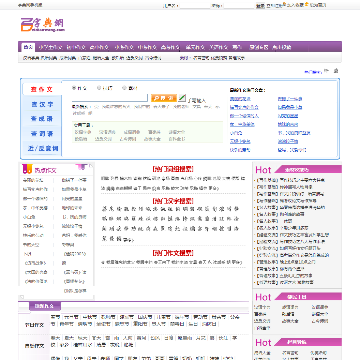Open the 手写输入 handwriting pencil icon
The width and height of the screenshot is (360, 360).
pyautogui.click(x=182, y=98)
